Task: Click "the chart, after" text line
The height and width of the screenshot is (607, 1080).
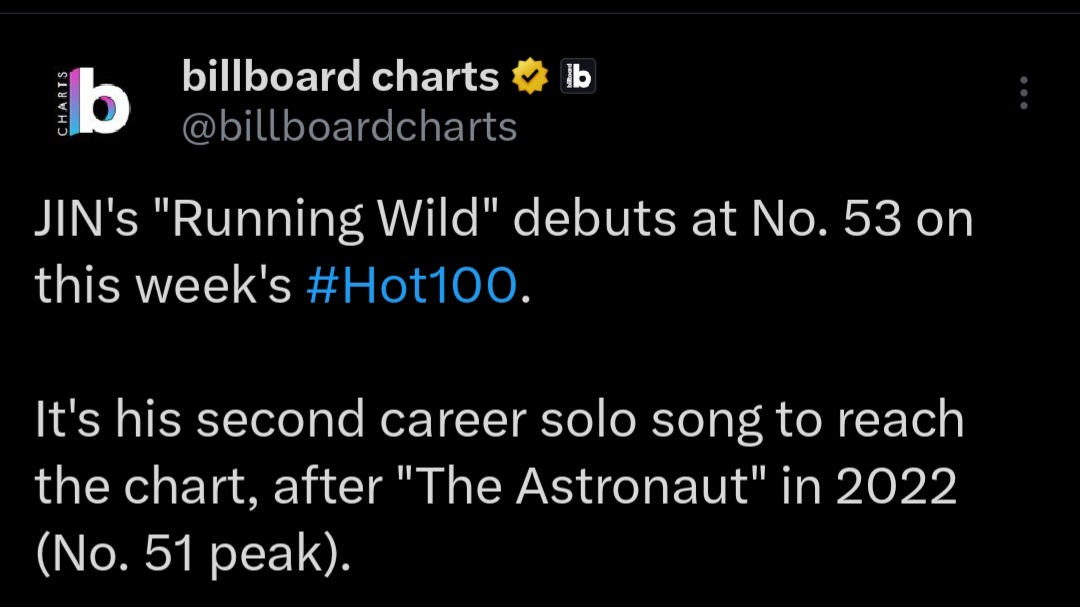Action: click(x=209, y=486)
